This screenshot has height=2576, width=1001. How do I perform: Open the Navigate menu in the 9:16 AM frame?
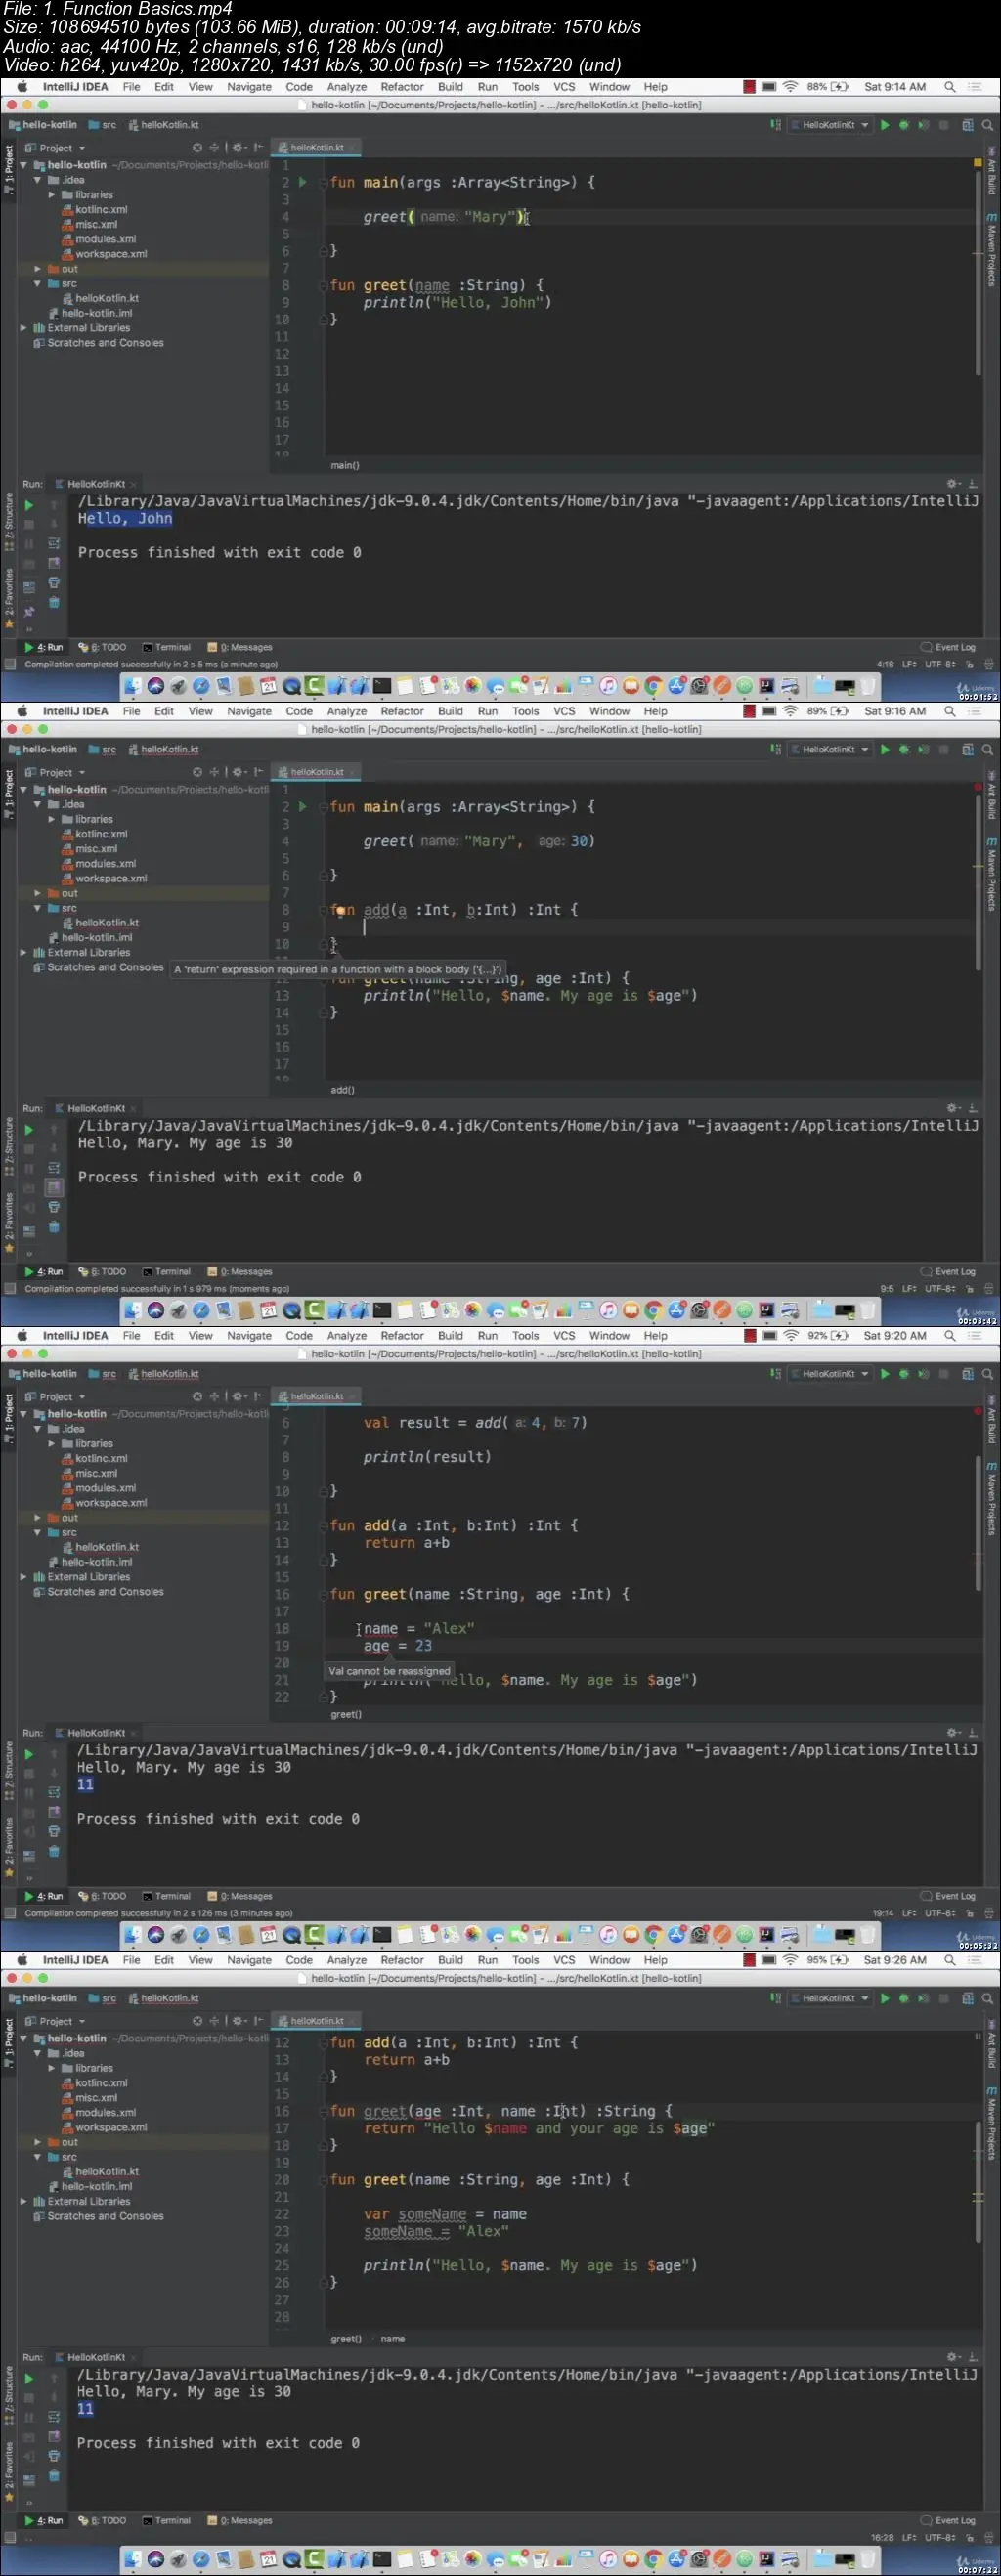click(249, 711)
